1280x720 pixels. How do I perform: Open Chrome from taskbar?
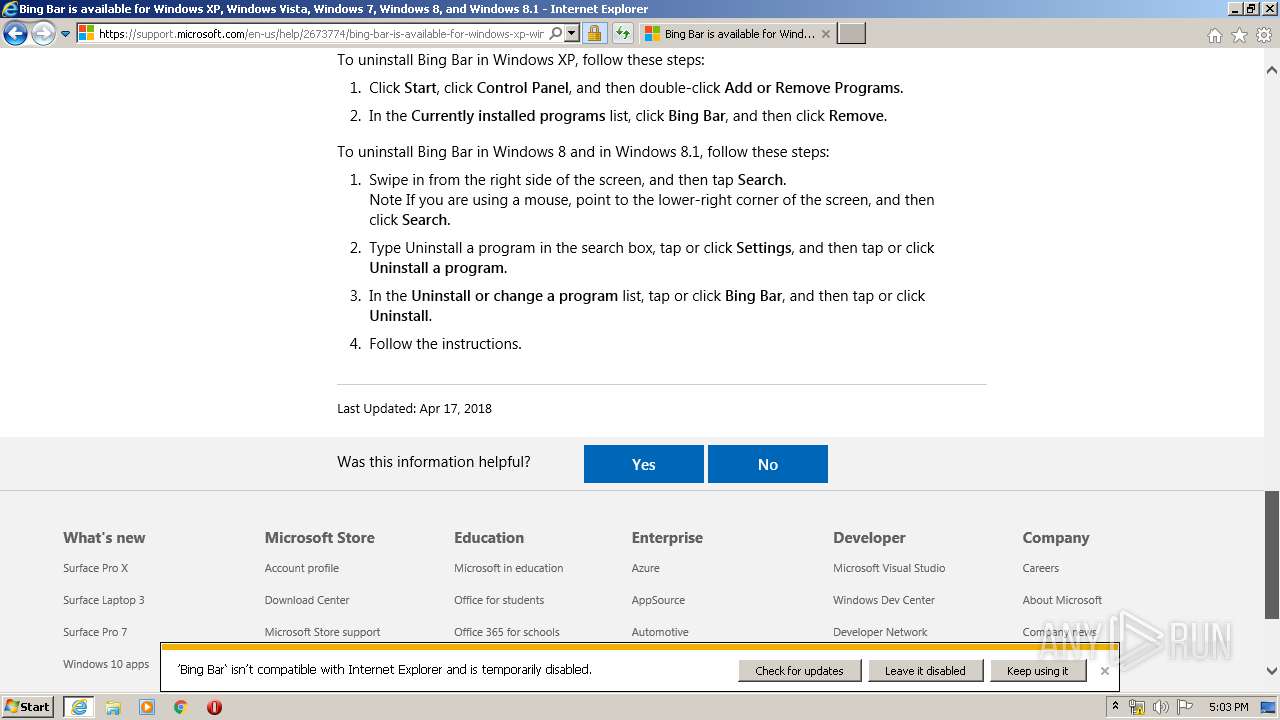click(x=181, y=707)
